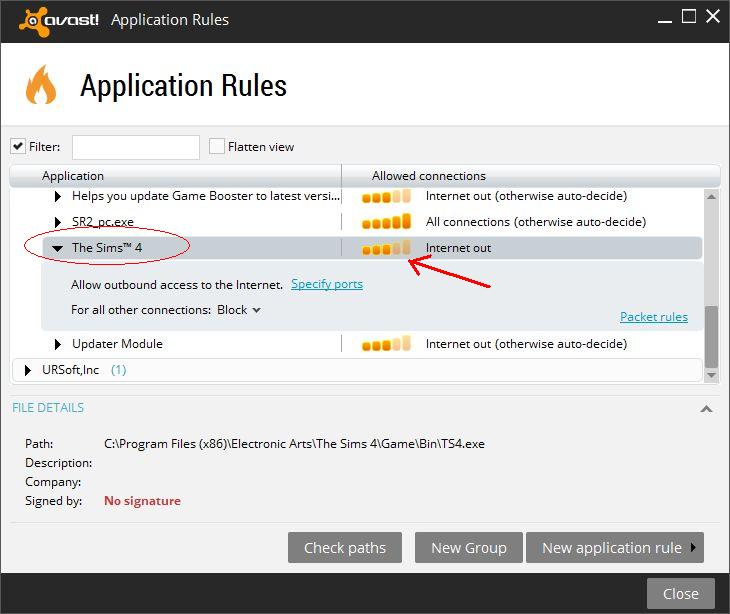The image size is (730, 614).
Task: Expand the Updater Module rule
Action: [x=58, y=344]
